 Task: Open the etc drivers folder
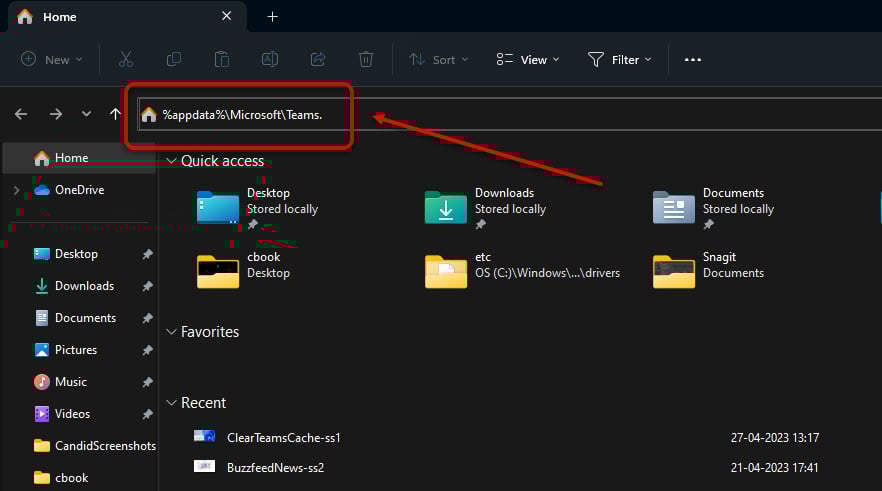pos(446,272)
